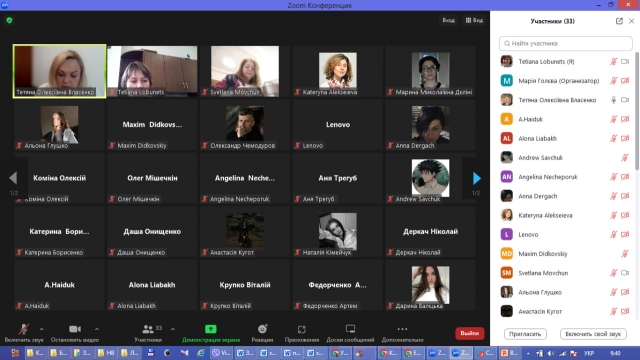Click muted mic icon for Andrew Savchuk row

pos(625,158)
